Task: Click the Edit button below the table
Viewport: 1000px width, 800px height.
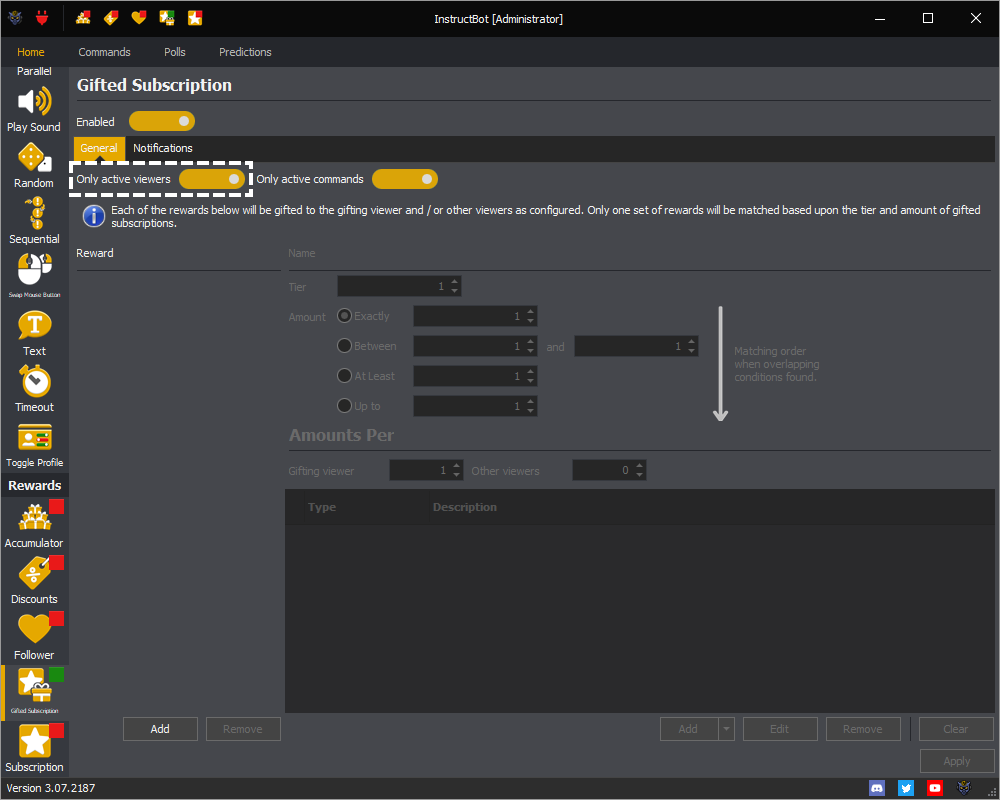Action: coord(780,729)
